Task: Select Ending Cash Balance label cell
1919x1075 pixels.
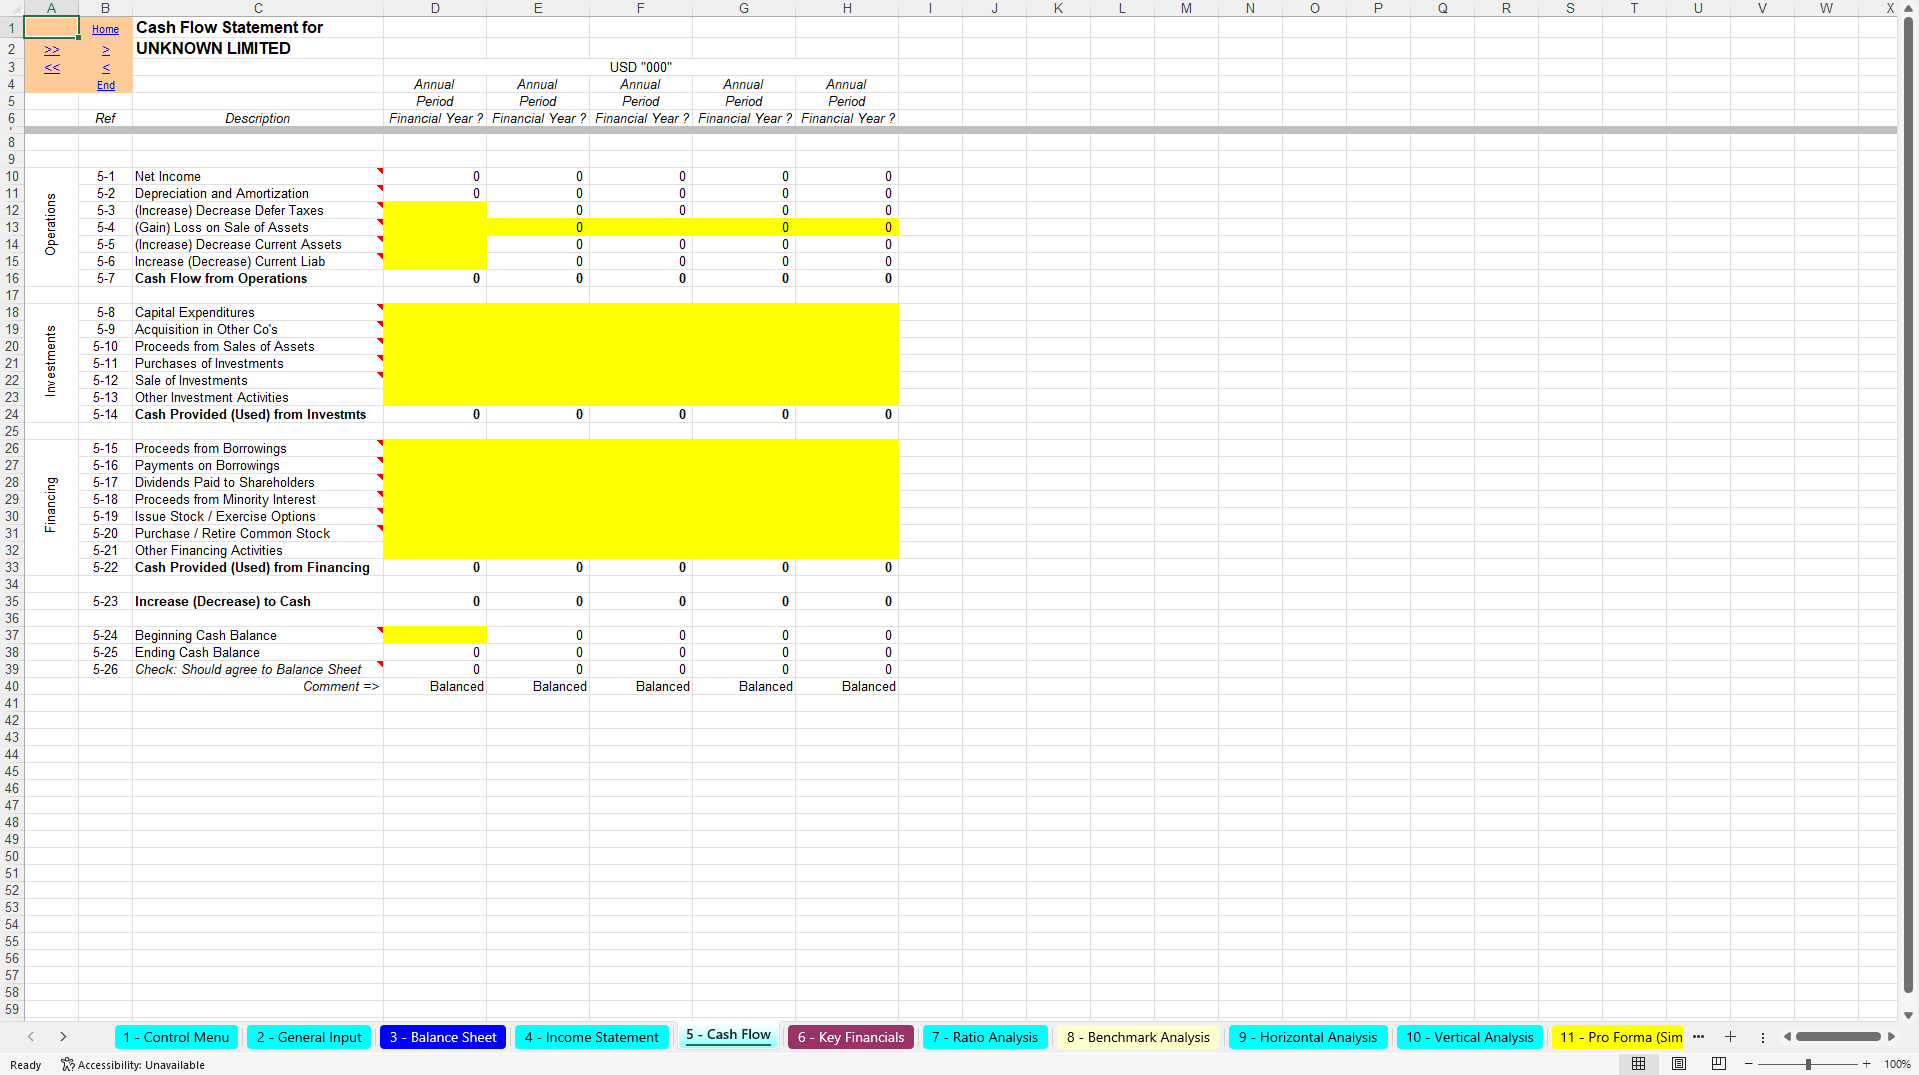Action: (x=258, y=652)
